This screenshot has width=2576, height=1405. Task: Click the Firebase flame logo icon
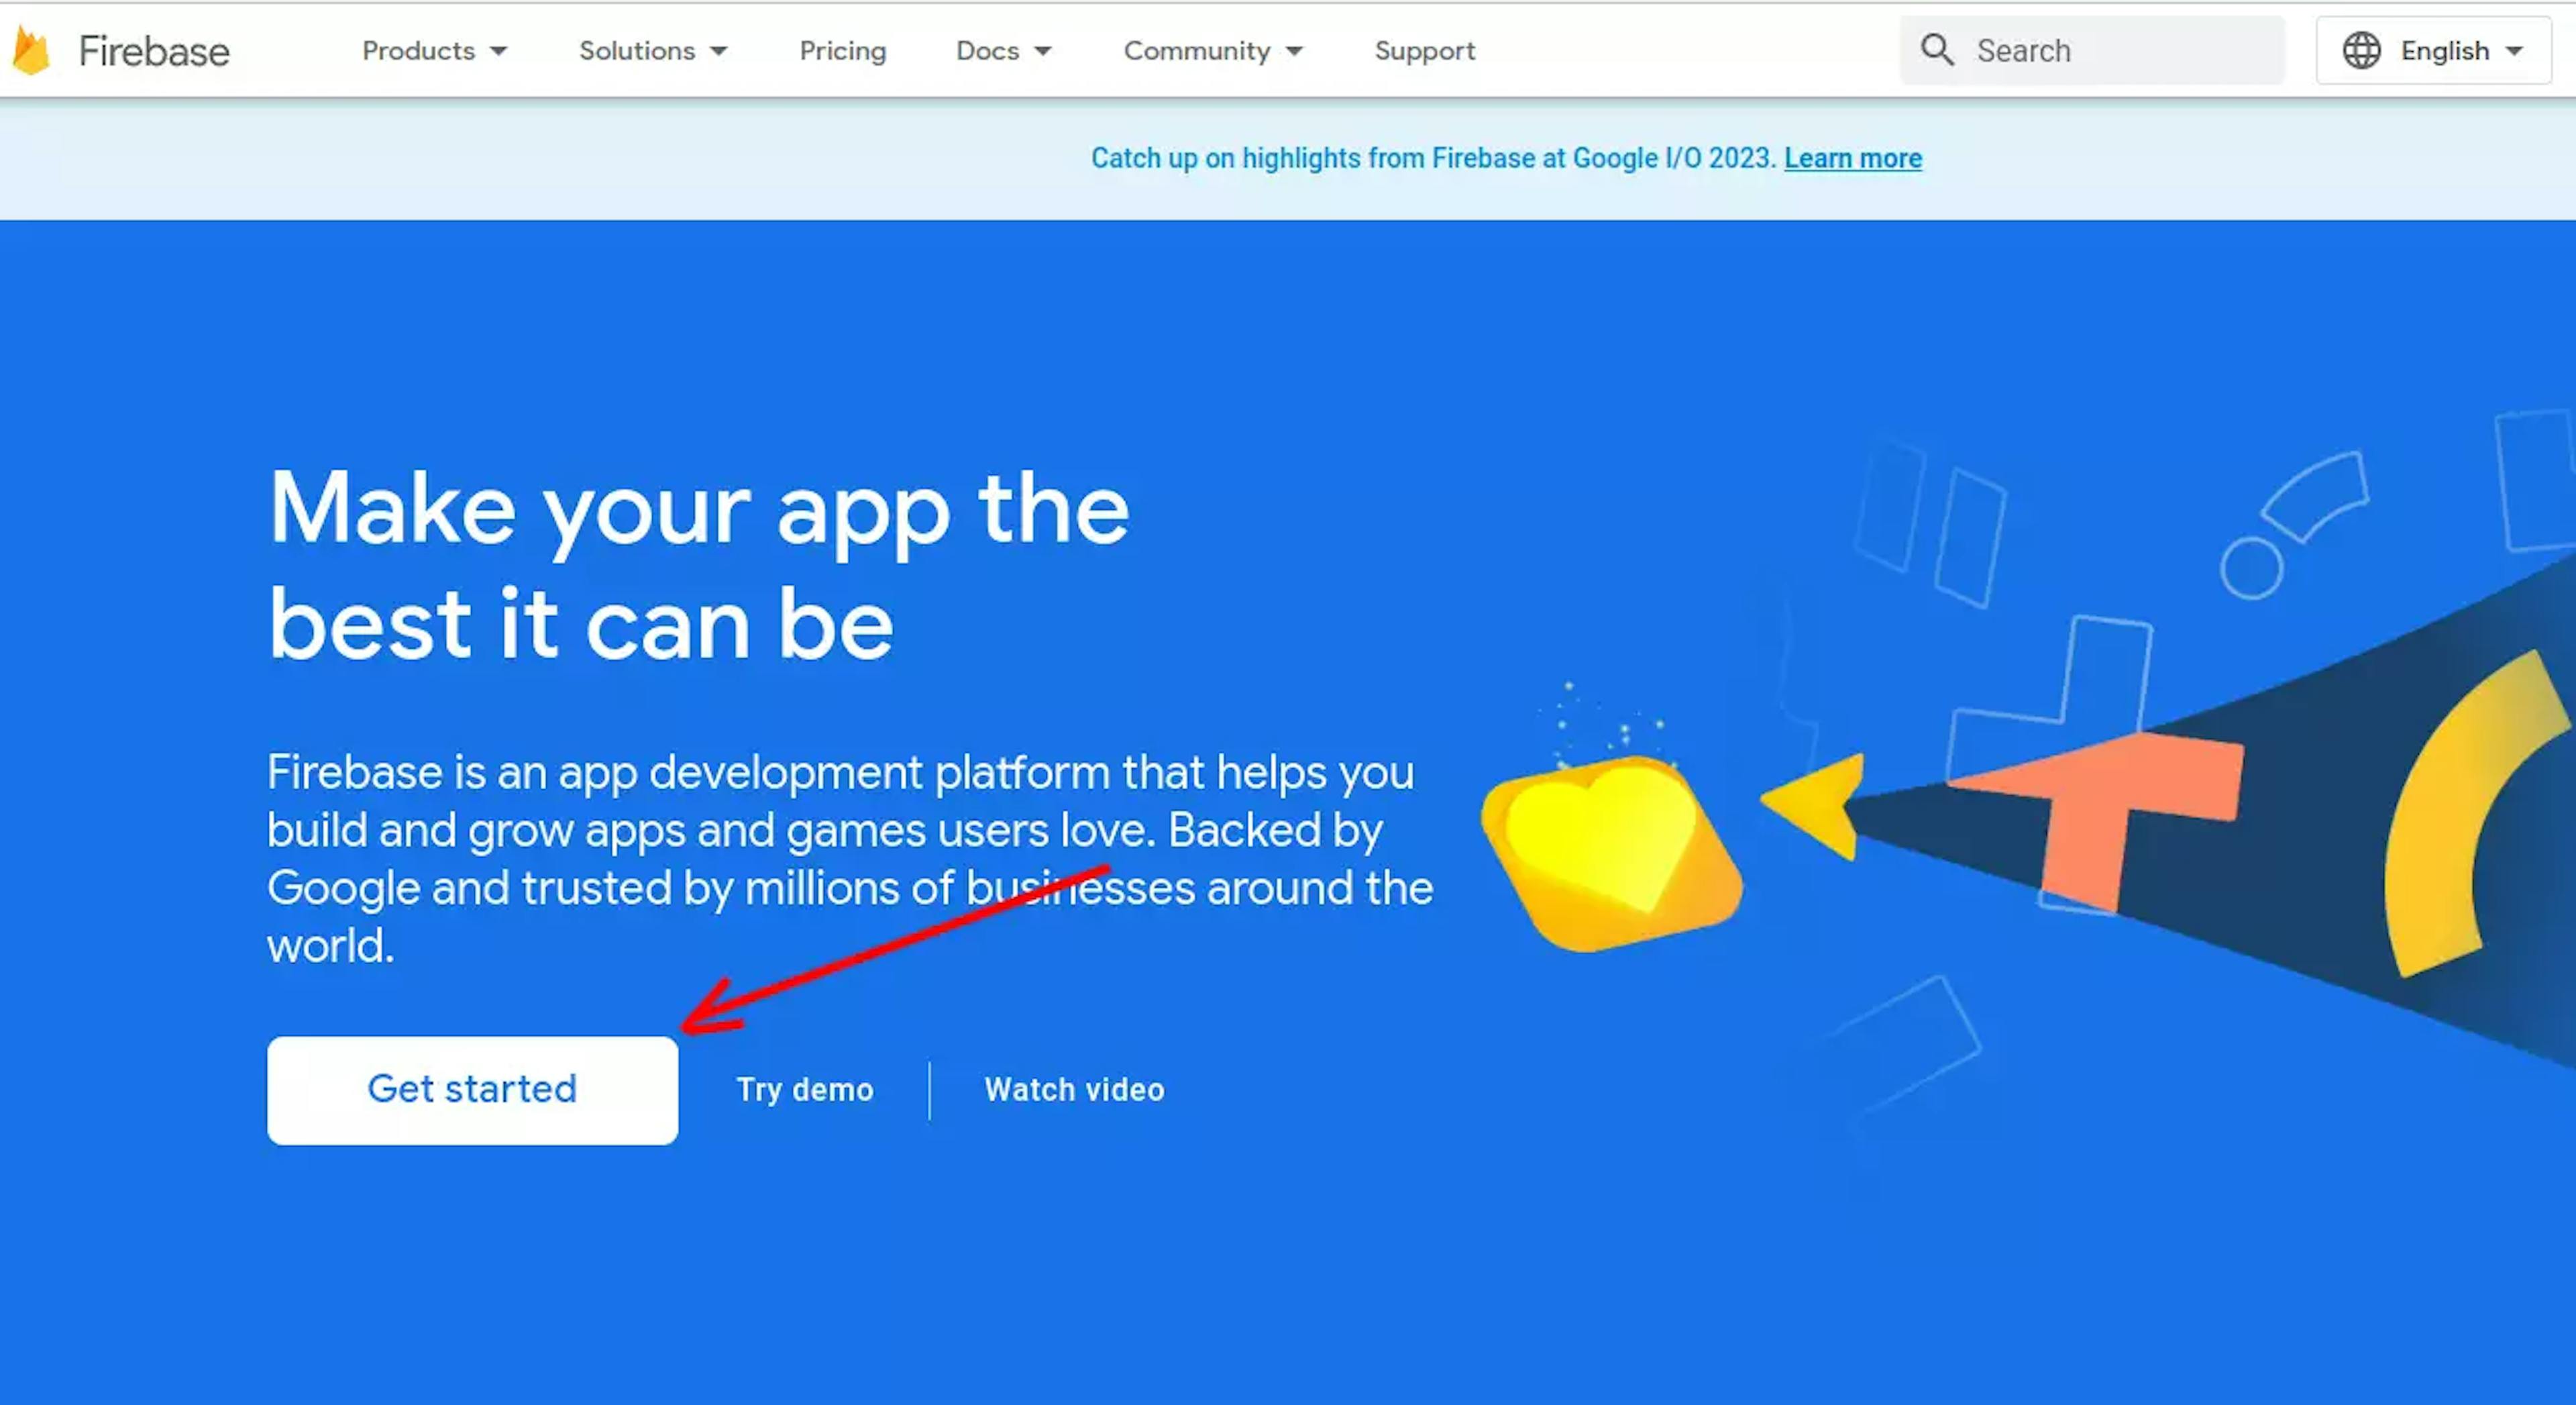31,51
